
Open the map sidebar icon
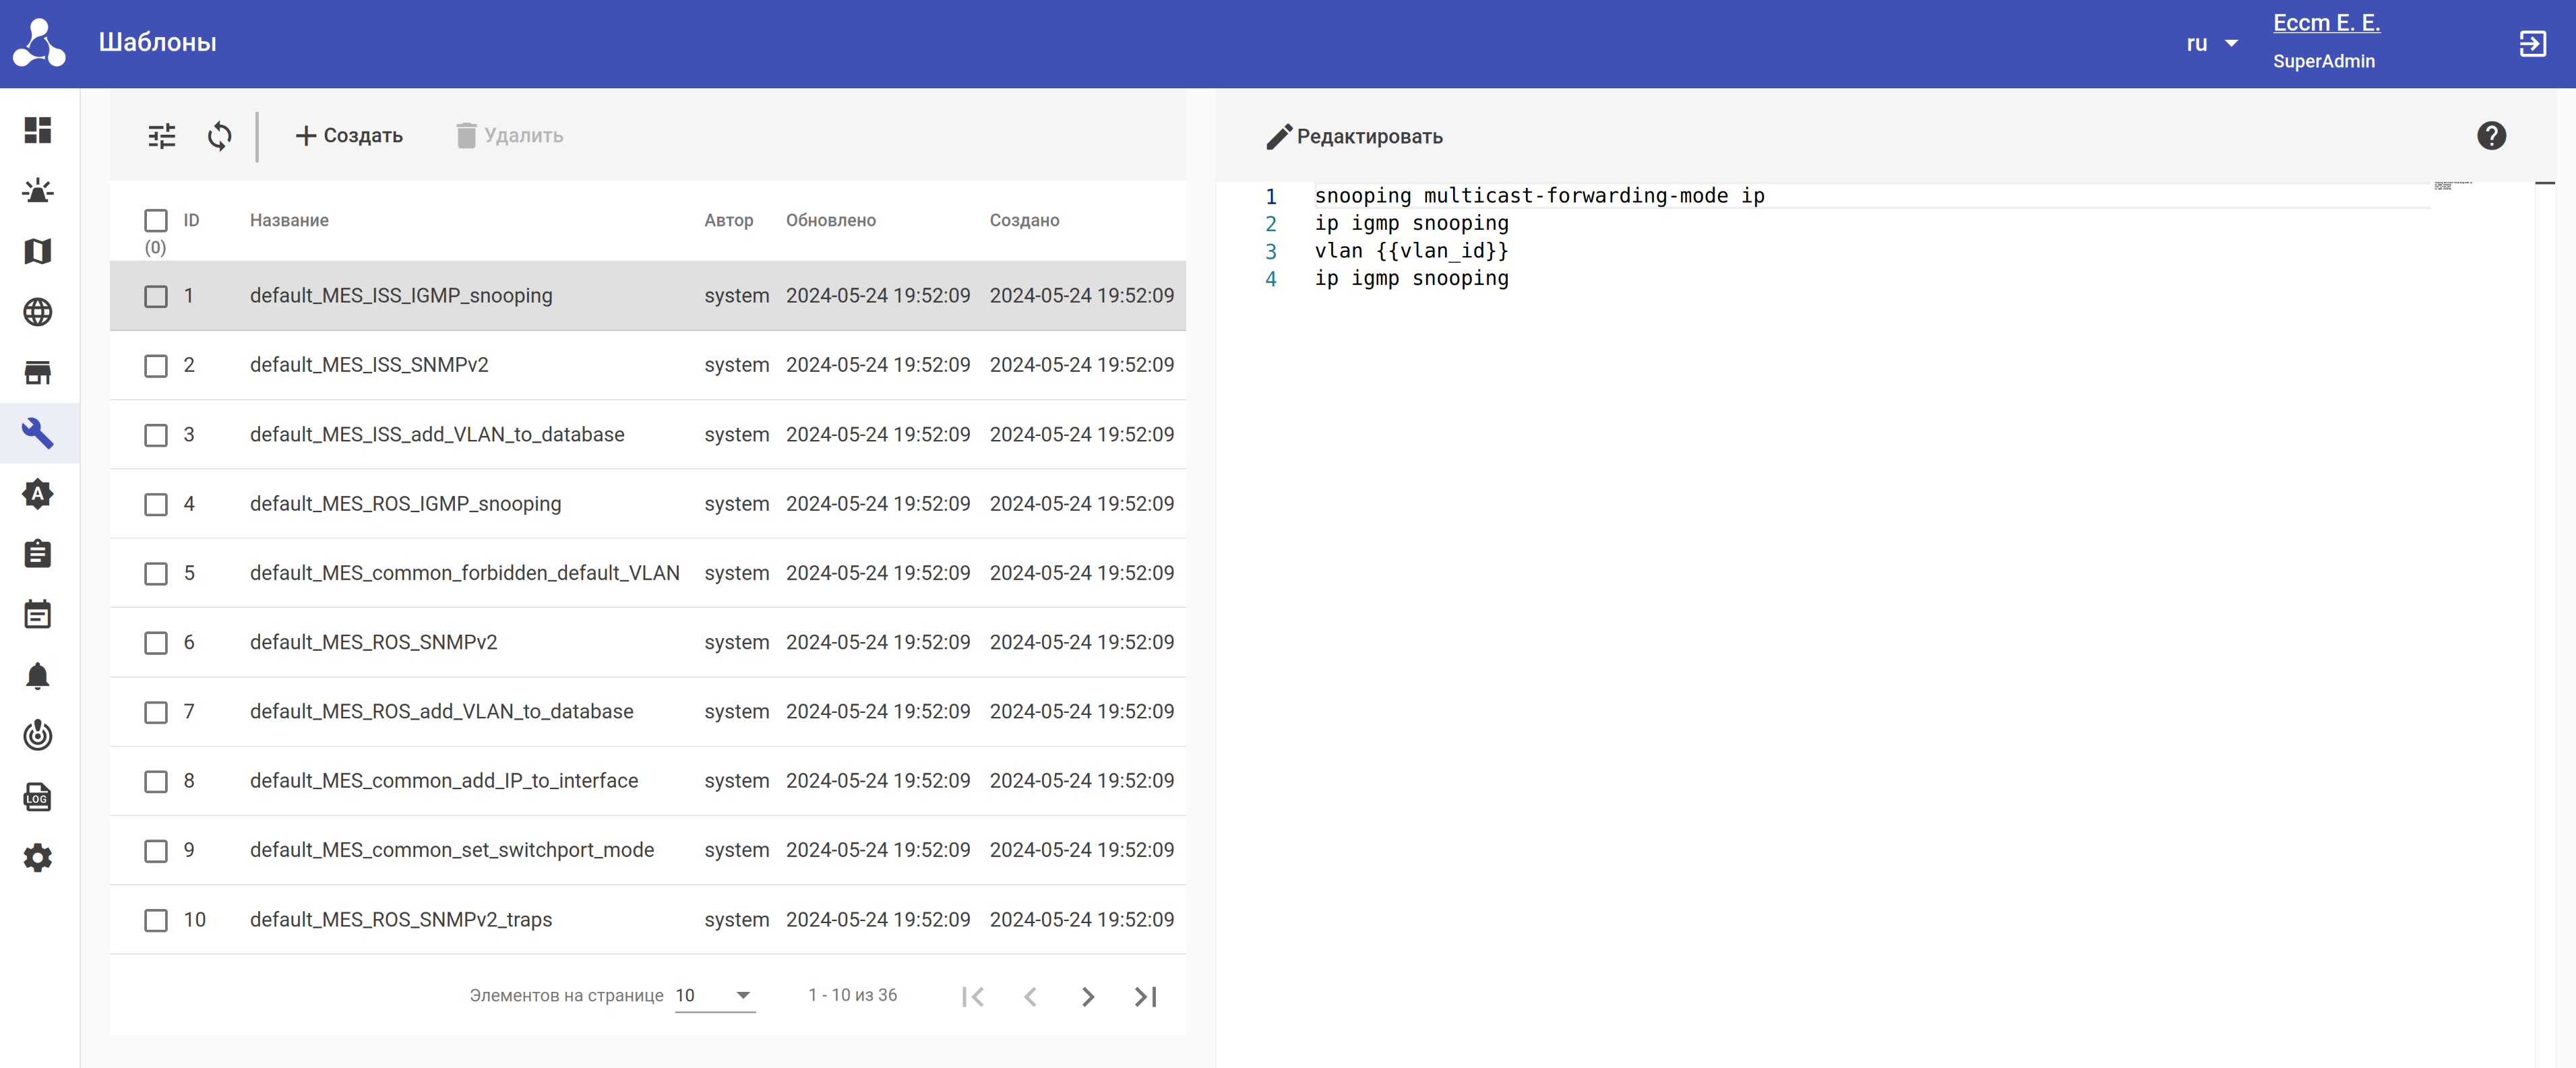coord(38,251)
